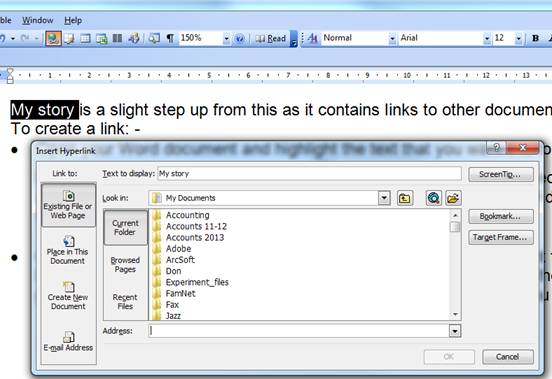Select E-mail Address link option

[x=68, y=341]
